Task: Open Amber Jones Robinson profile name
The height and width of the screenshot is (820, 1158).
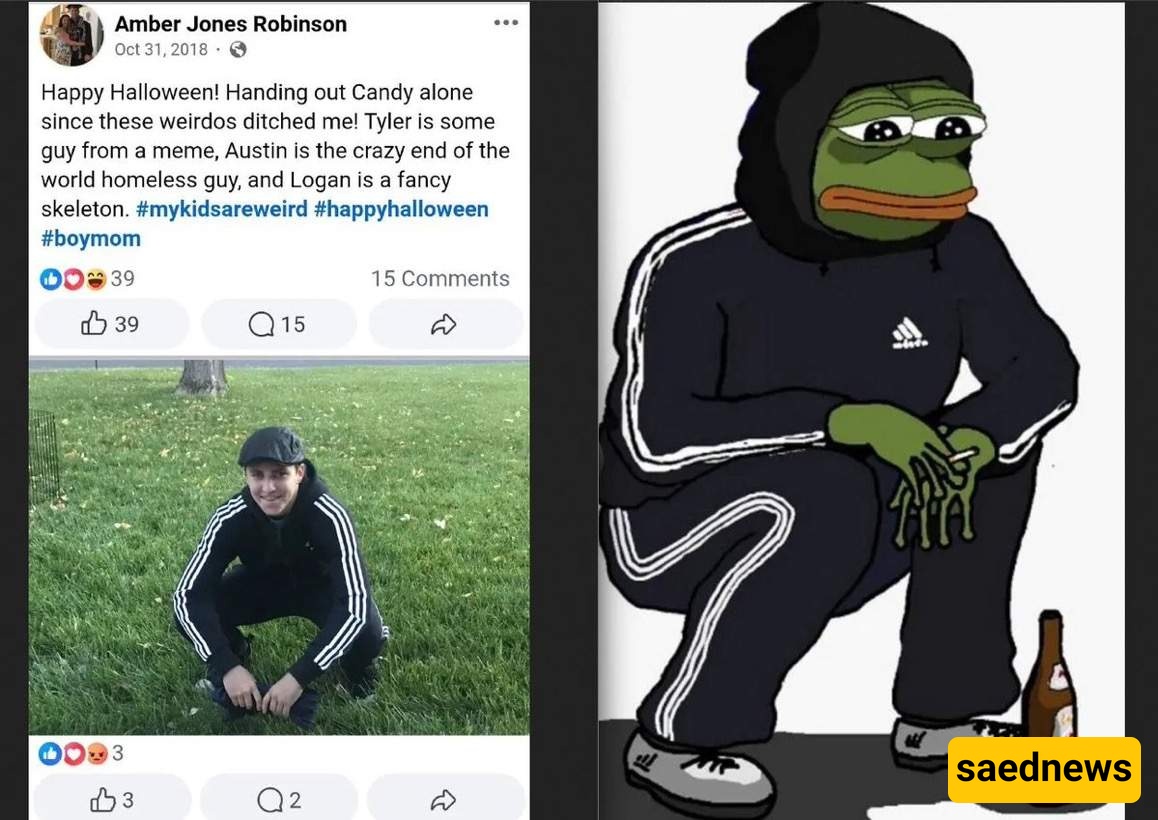Action: pyautogui.click(x=230, y=24)
